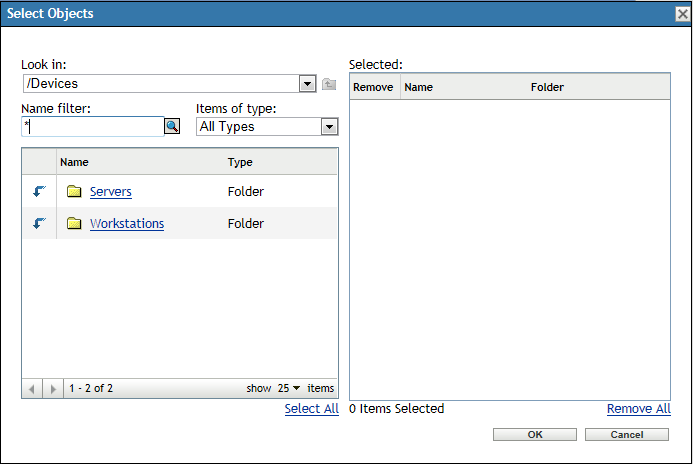Viewport: 693px width, 464px height.
Task: Click the Name column header in the list
Action: click(x=74, y=162)
